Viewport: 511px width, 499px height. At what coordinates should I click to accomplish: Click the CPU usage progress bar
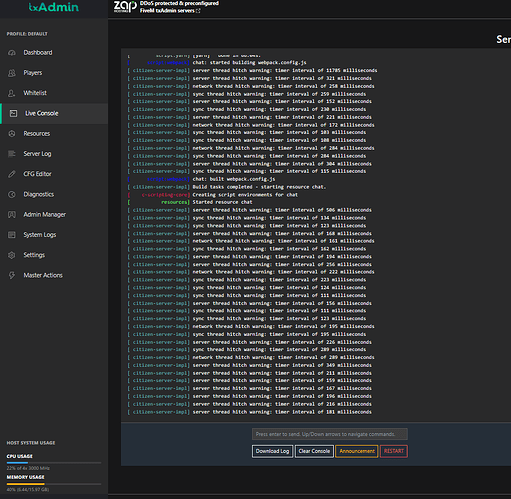point(54,463)
